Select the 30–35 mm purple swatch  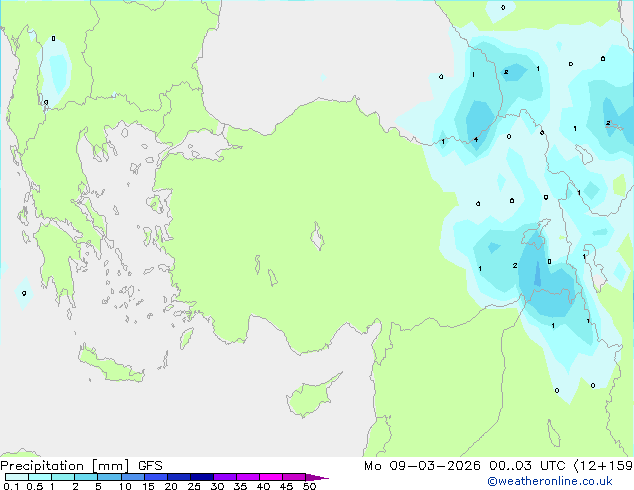click(x=225, y=477)
